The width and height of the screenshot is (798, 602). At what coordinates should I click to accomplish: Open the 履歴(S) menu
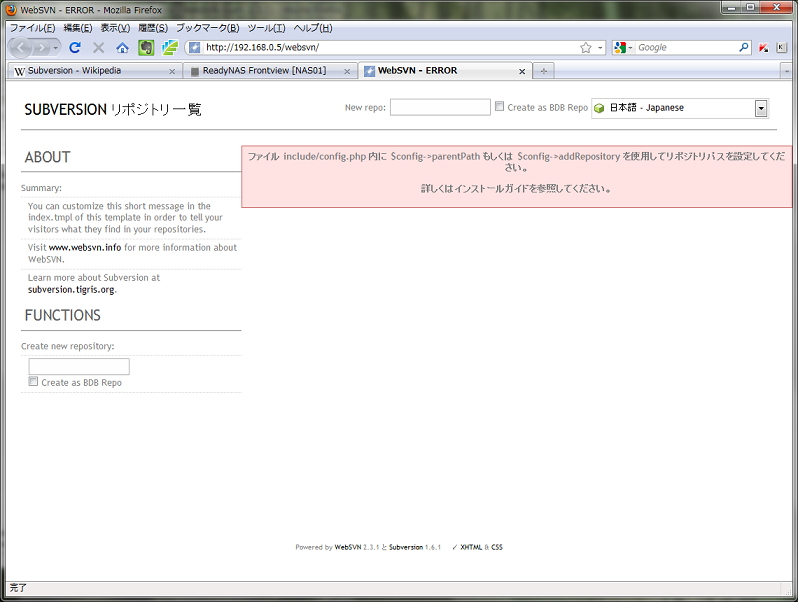tap(153, 28)
